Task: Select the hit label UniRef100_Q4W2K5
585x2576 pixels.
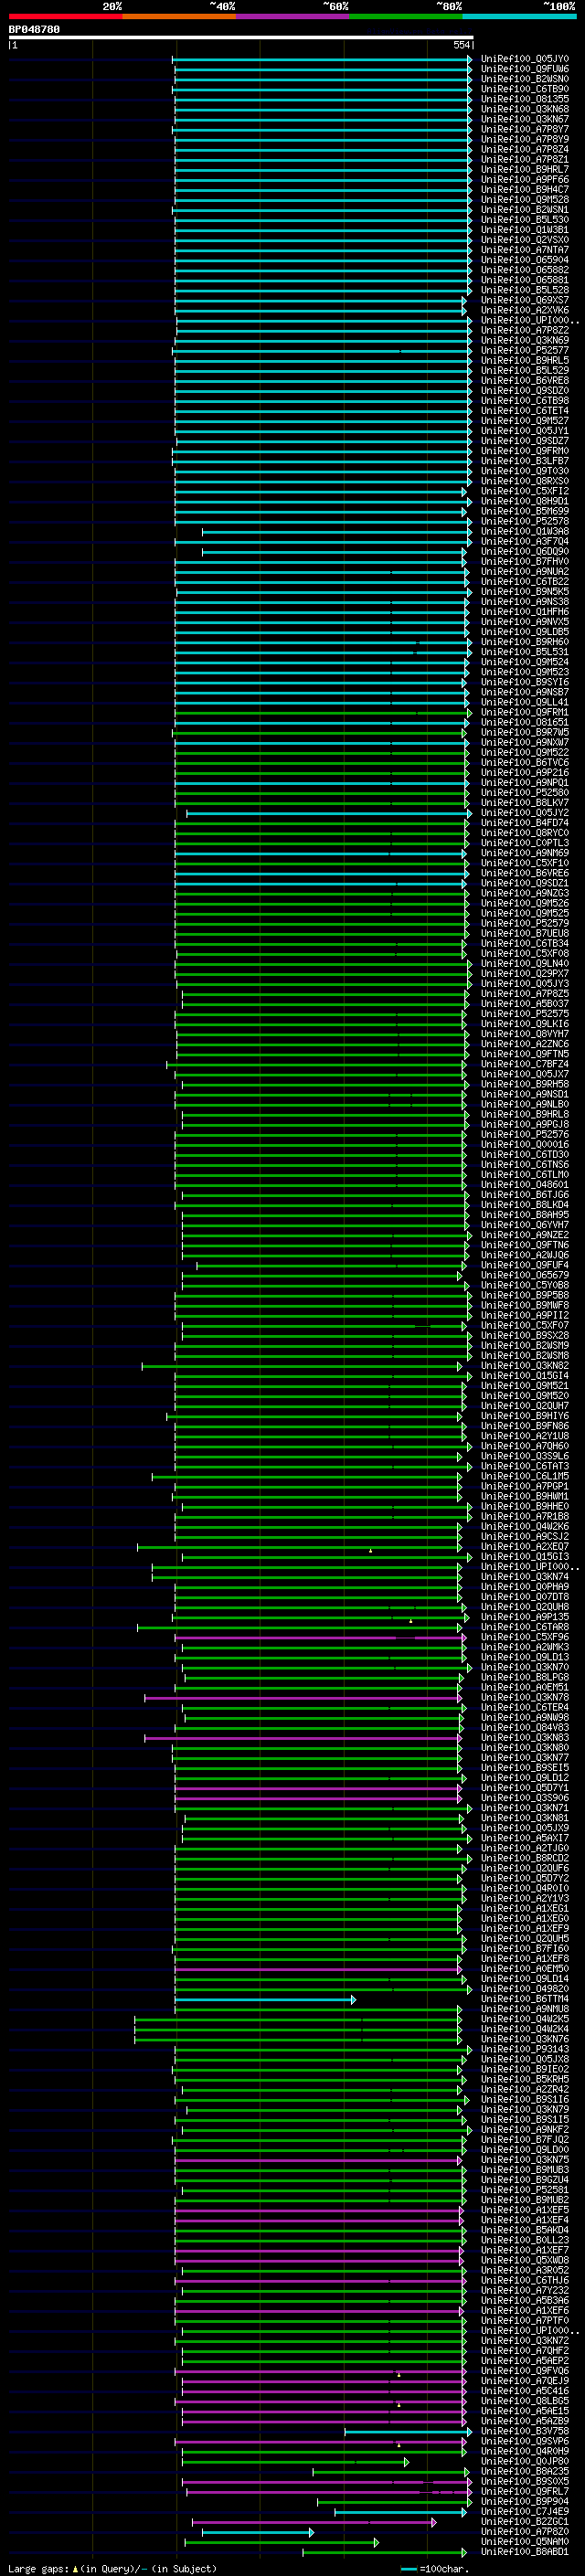Action: (525, 2019)
